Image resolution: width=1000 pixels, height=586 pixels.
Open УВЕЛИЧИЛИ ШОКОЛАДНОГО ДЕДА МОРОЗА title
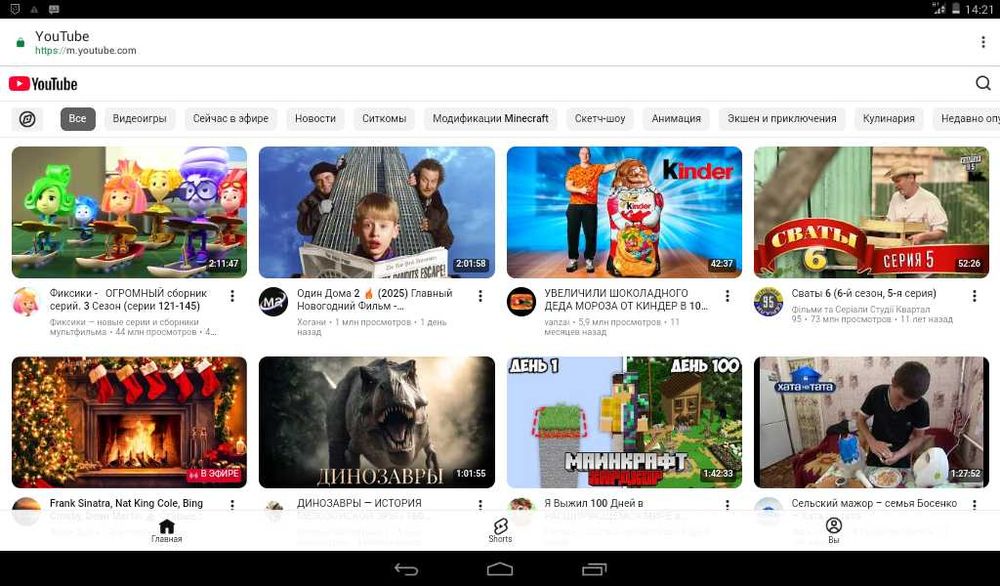626,300
